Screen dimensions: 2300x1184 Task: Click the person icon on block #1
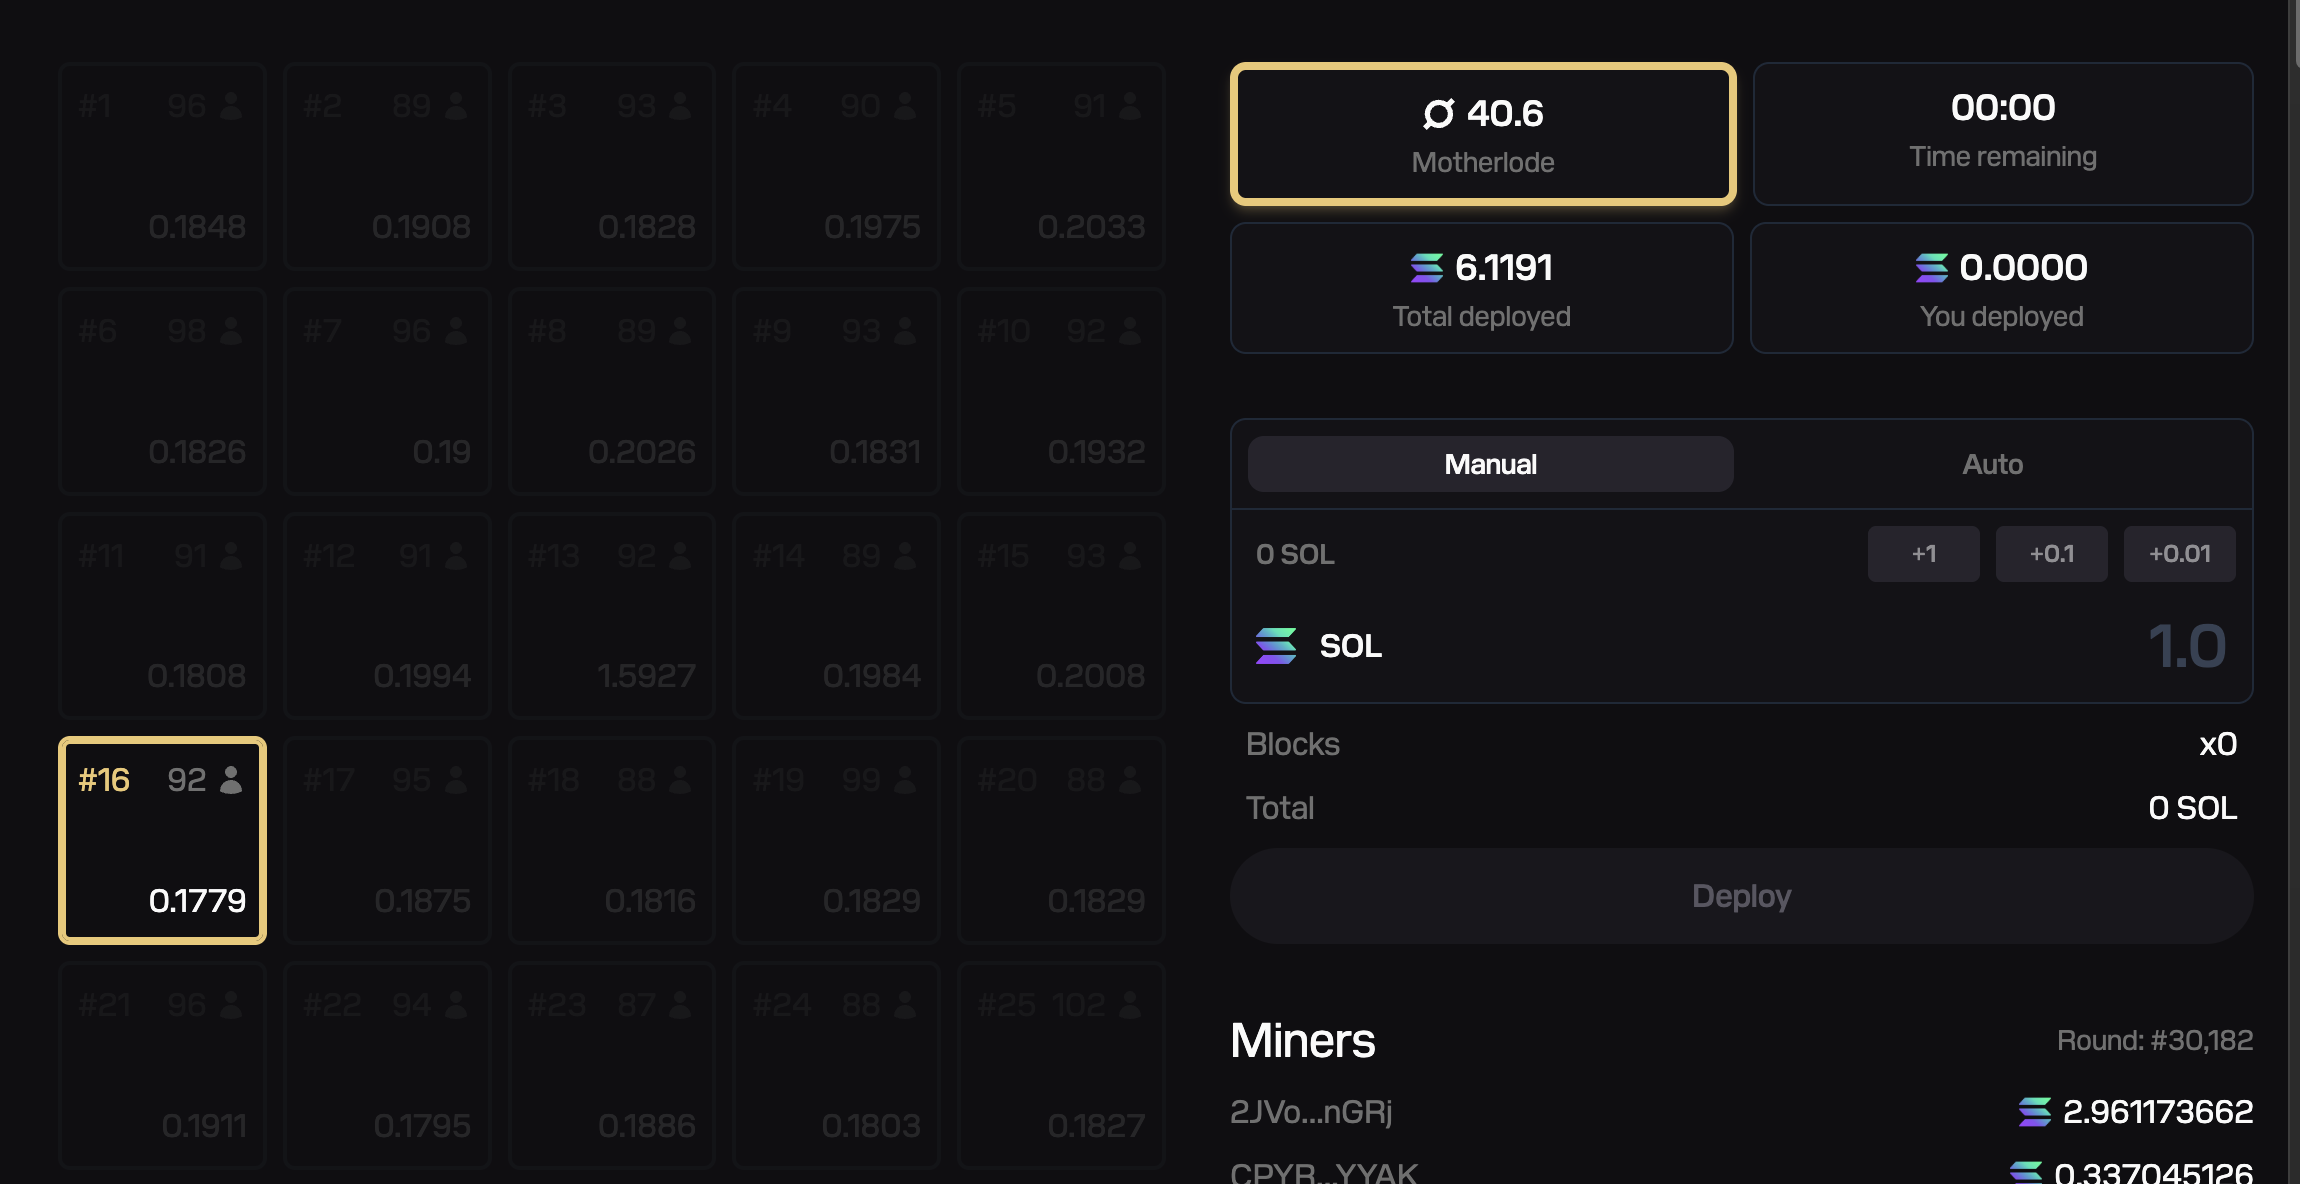(231, 106)
